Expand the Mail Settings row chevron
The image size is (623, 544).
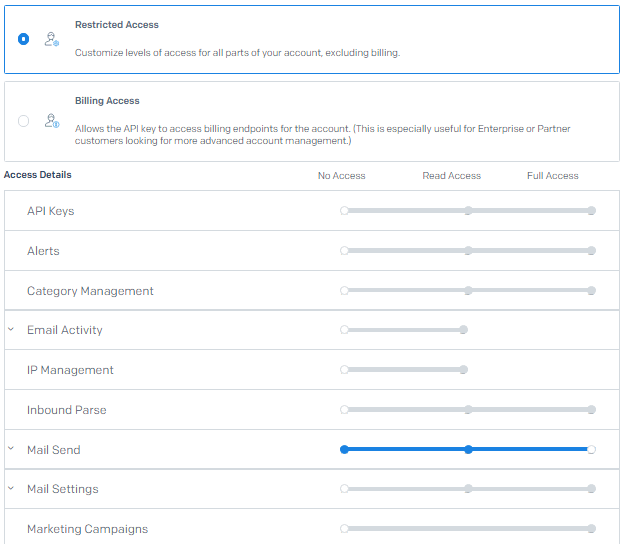tap(11, 488)
